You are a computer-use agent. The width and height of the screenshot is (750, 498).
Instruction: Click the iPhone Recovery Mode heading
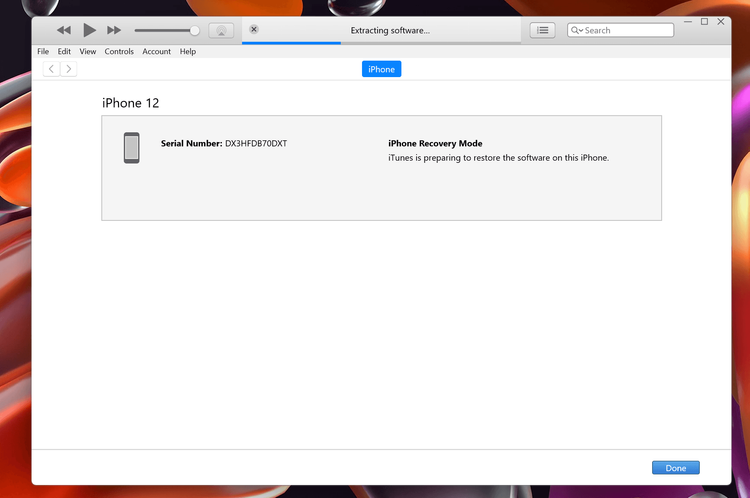(x=435, y=144)
